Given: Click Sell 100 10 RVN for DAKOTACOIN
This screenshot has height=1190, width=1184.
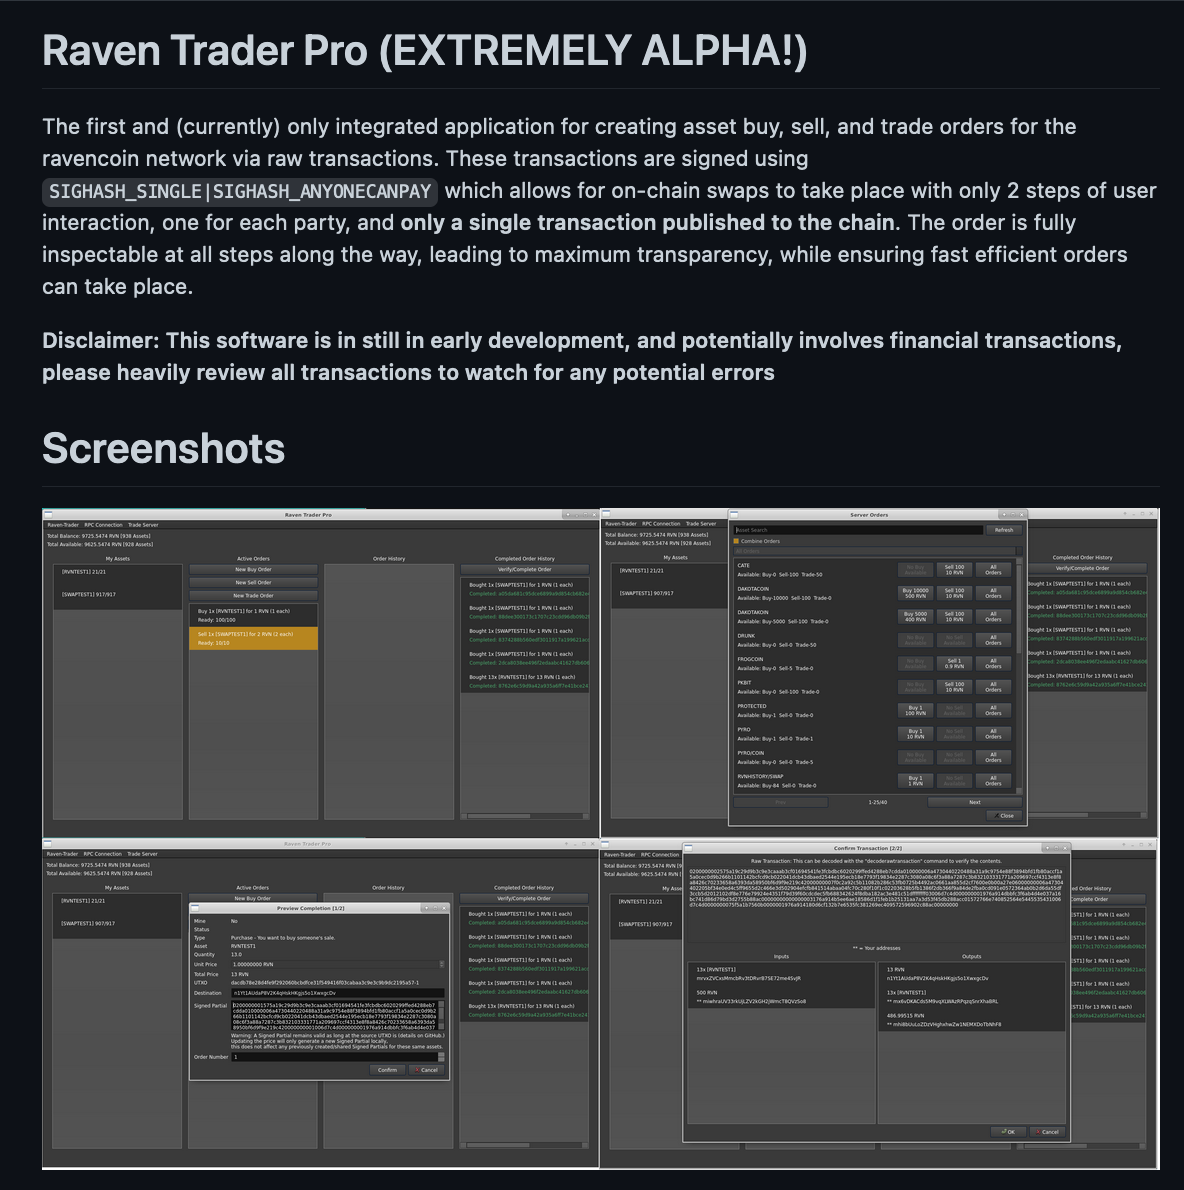Looking at the screenshot, I should click(x=954, y=593).
